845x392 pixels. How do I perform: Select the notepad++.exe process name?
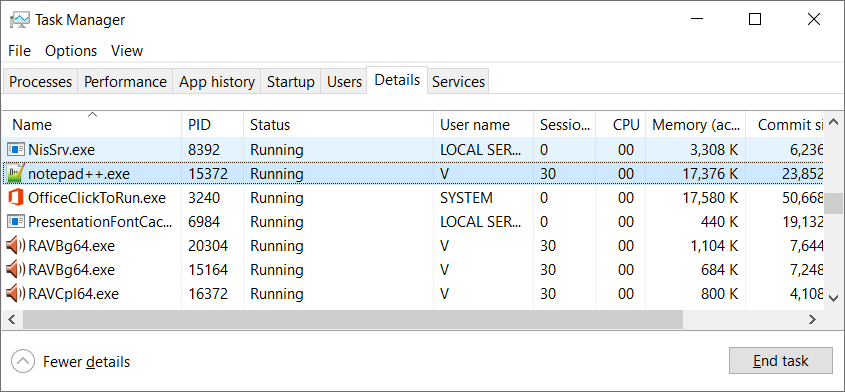coord(79,174)
